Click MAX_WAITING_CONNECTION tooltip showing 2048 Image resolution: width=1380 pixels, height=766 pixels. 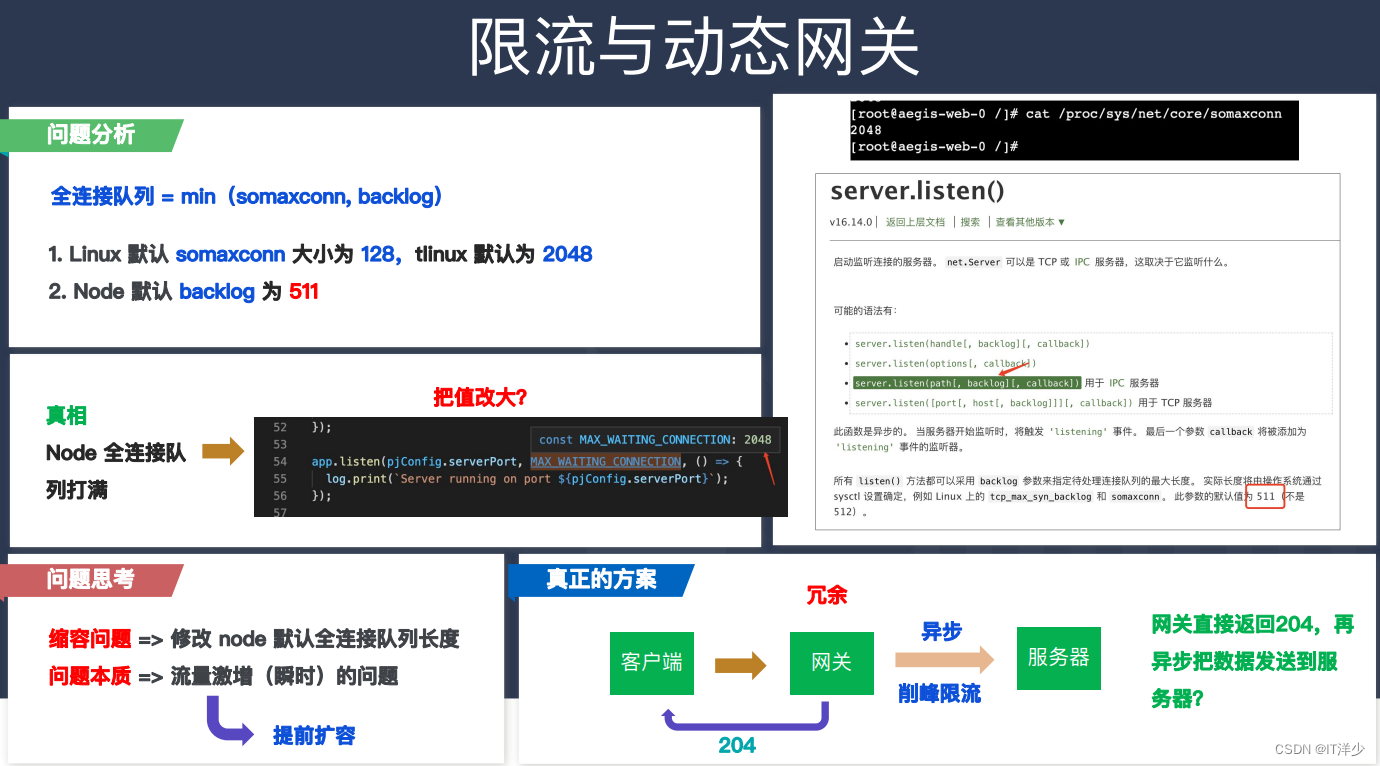(x=655, y=440)
